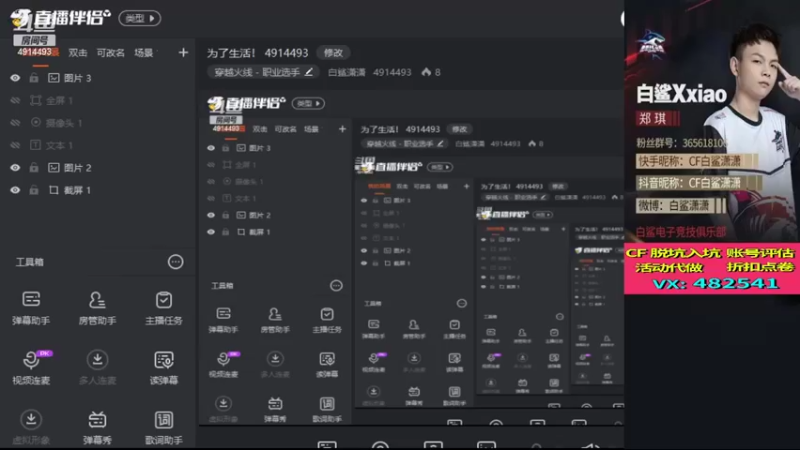The width and height of the screenshot is (800, 450).
Task: Click the image type icon of 图片 2
Action: pyautogui.click(x=54, y=168)
